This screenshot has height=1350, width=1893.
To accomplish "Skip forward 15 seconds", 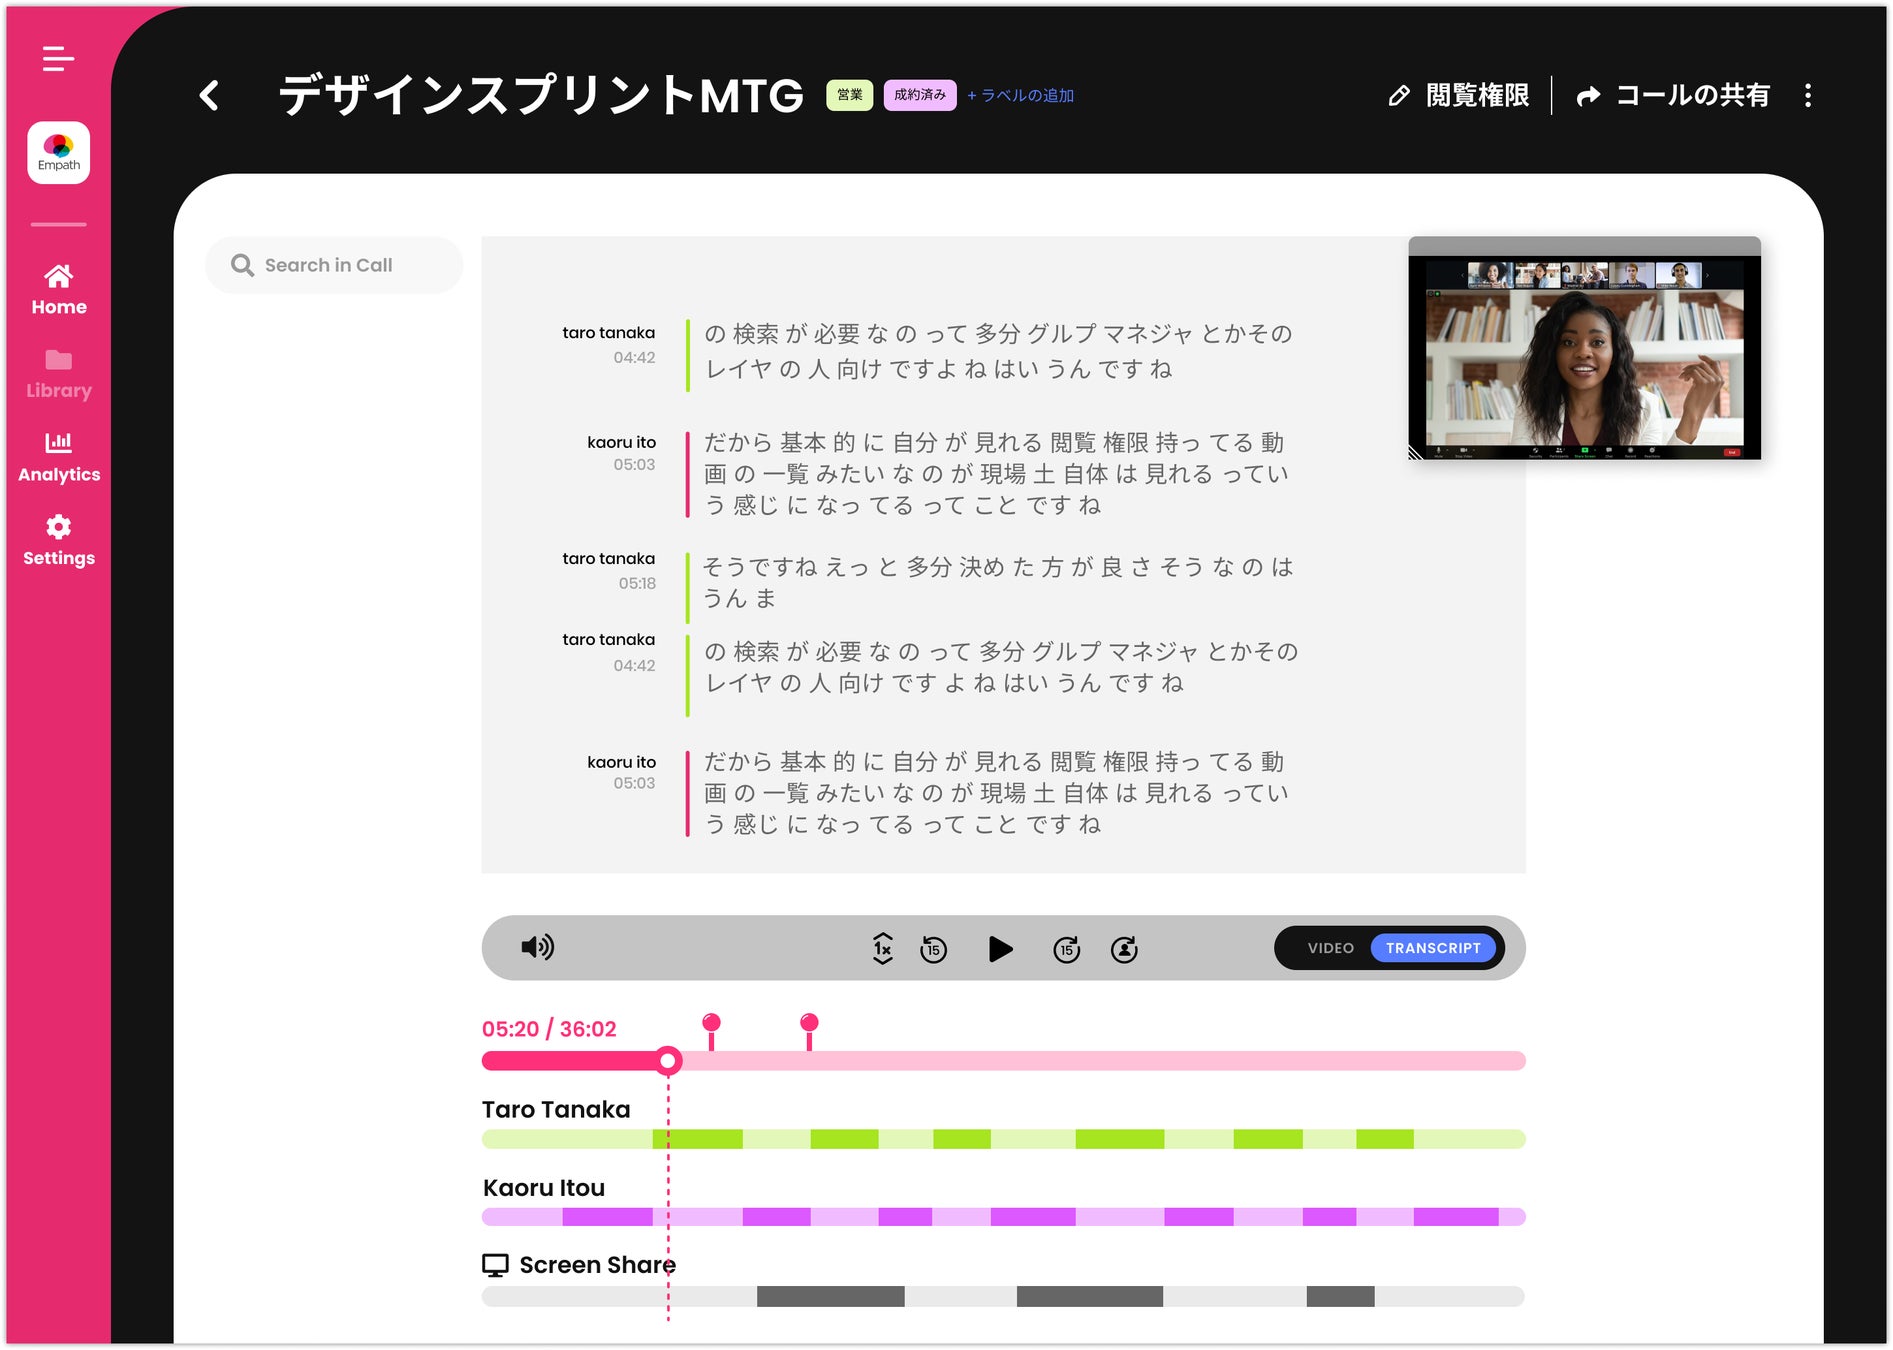I will [1067, 949].
